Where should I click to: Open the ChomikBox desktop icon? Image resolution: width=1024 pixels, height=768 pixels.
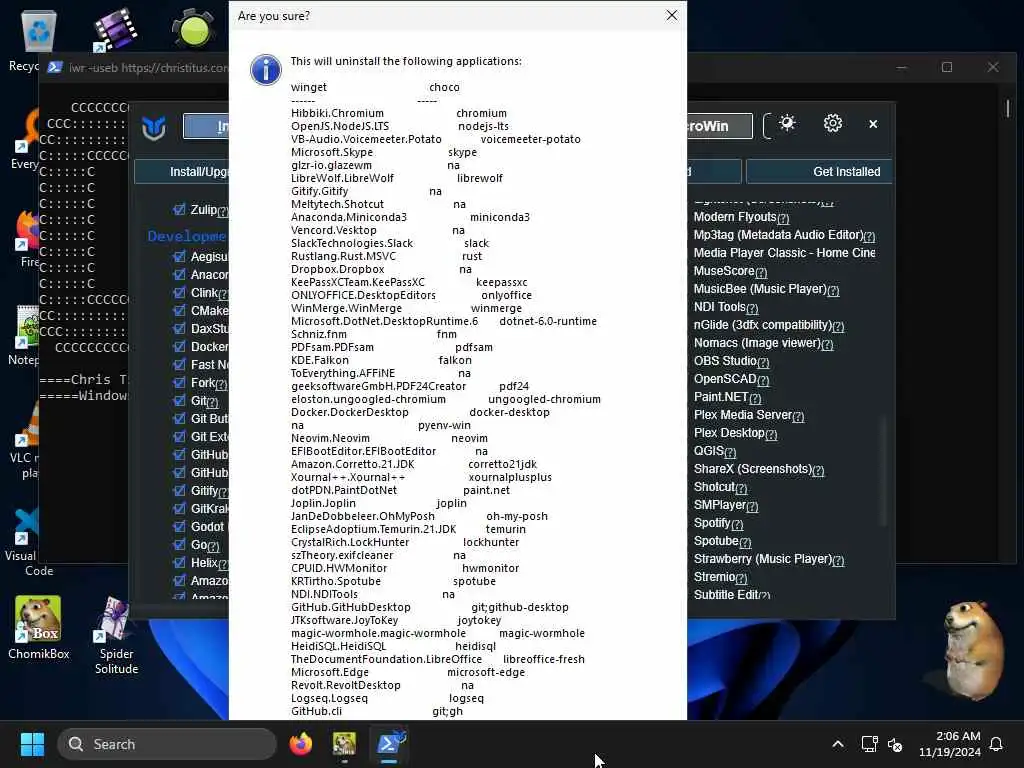pos(39,627)
